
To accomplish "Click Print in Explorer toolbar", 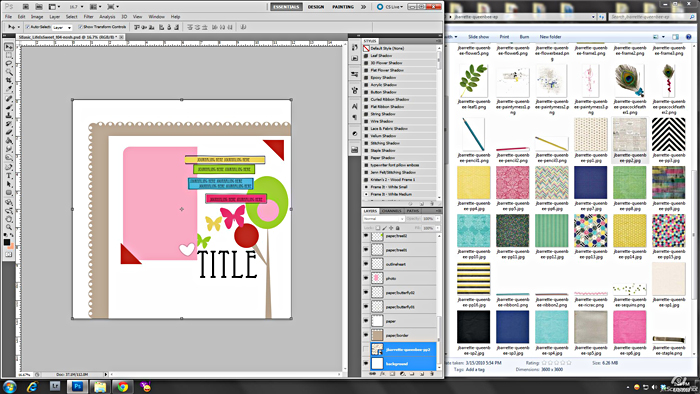I will (504, 37).
